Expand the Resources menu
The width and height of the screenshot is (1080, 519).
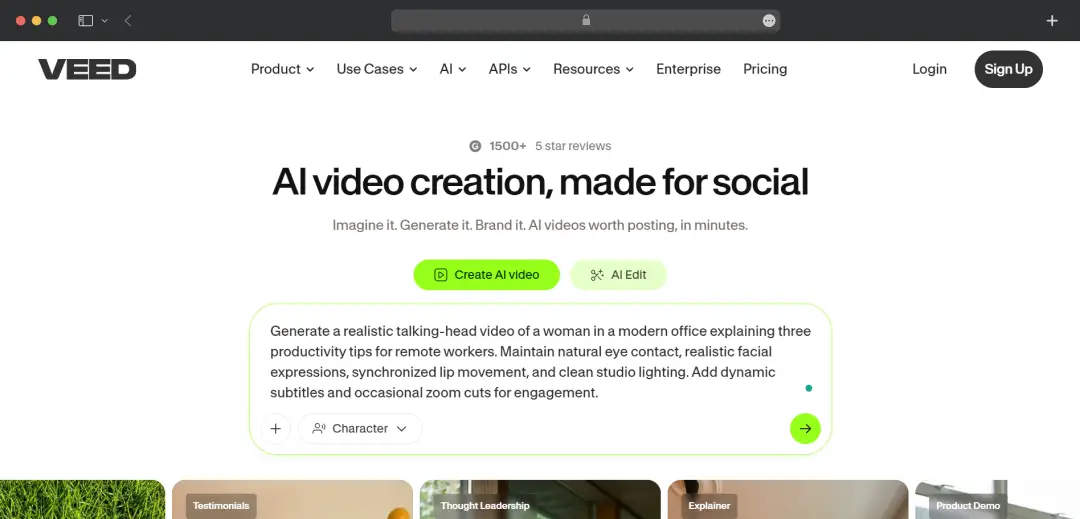(x=594, y=69)
